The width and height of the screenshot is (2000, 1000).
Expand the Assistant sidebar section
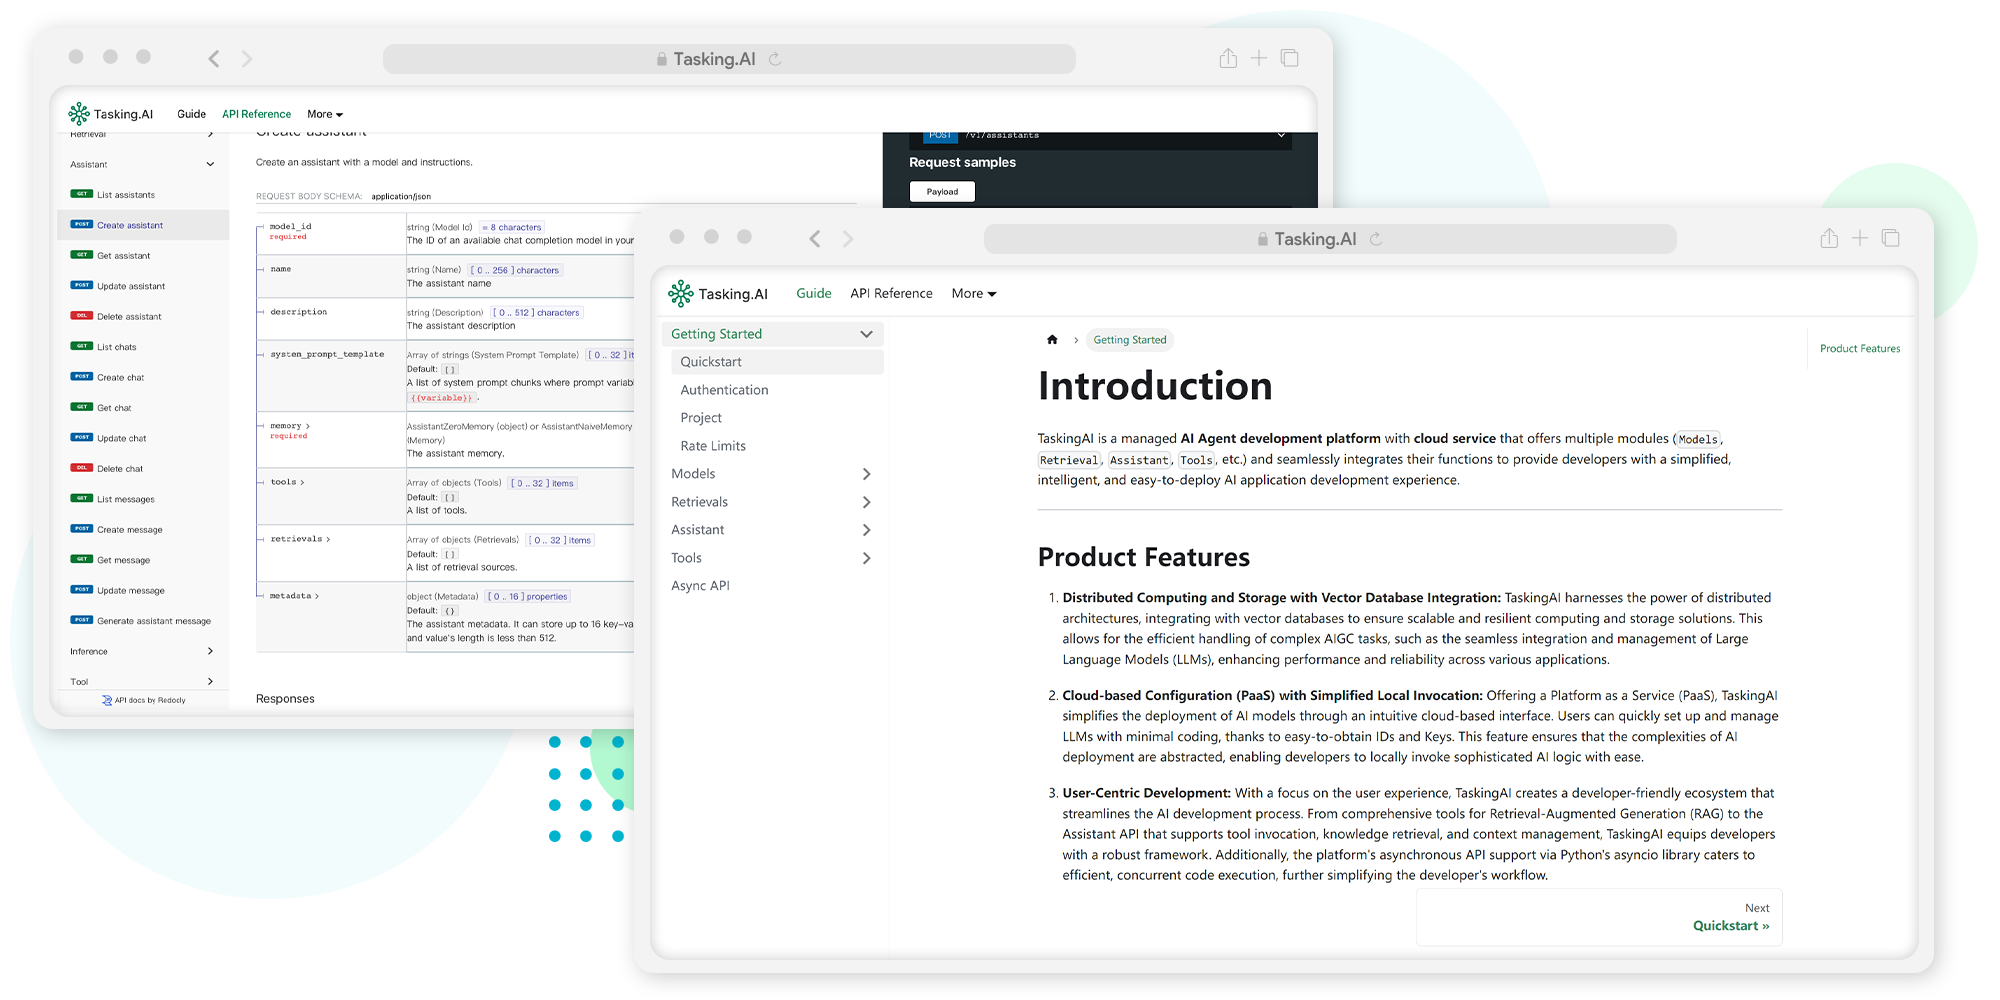(x=866, y=529)
